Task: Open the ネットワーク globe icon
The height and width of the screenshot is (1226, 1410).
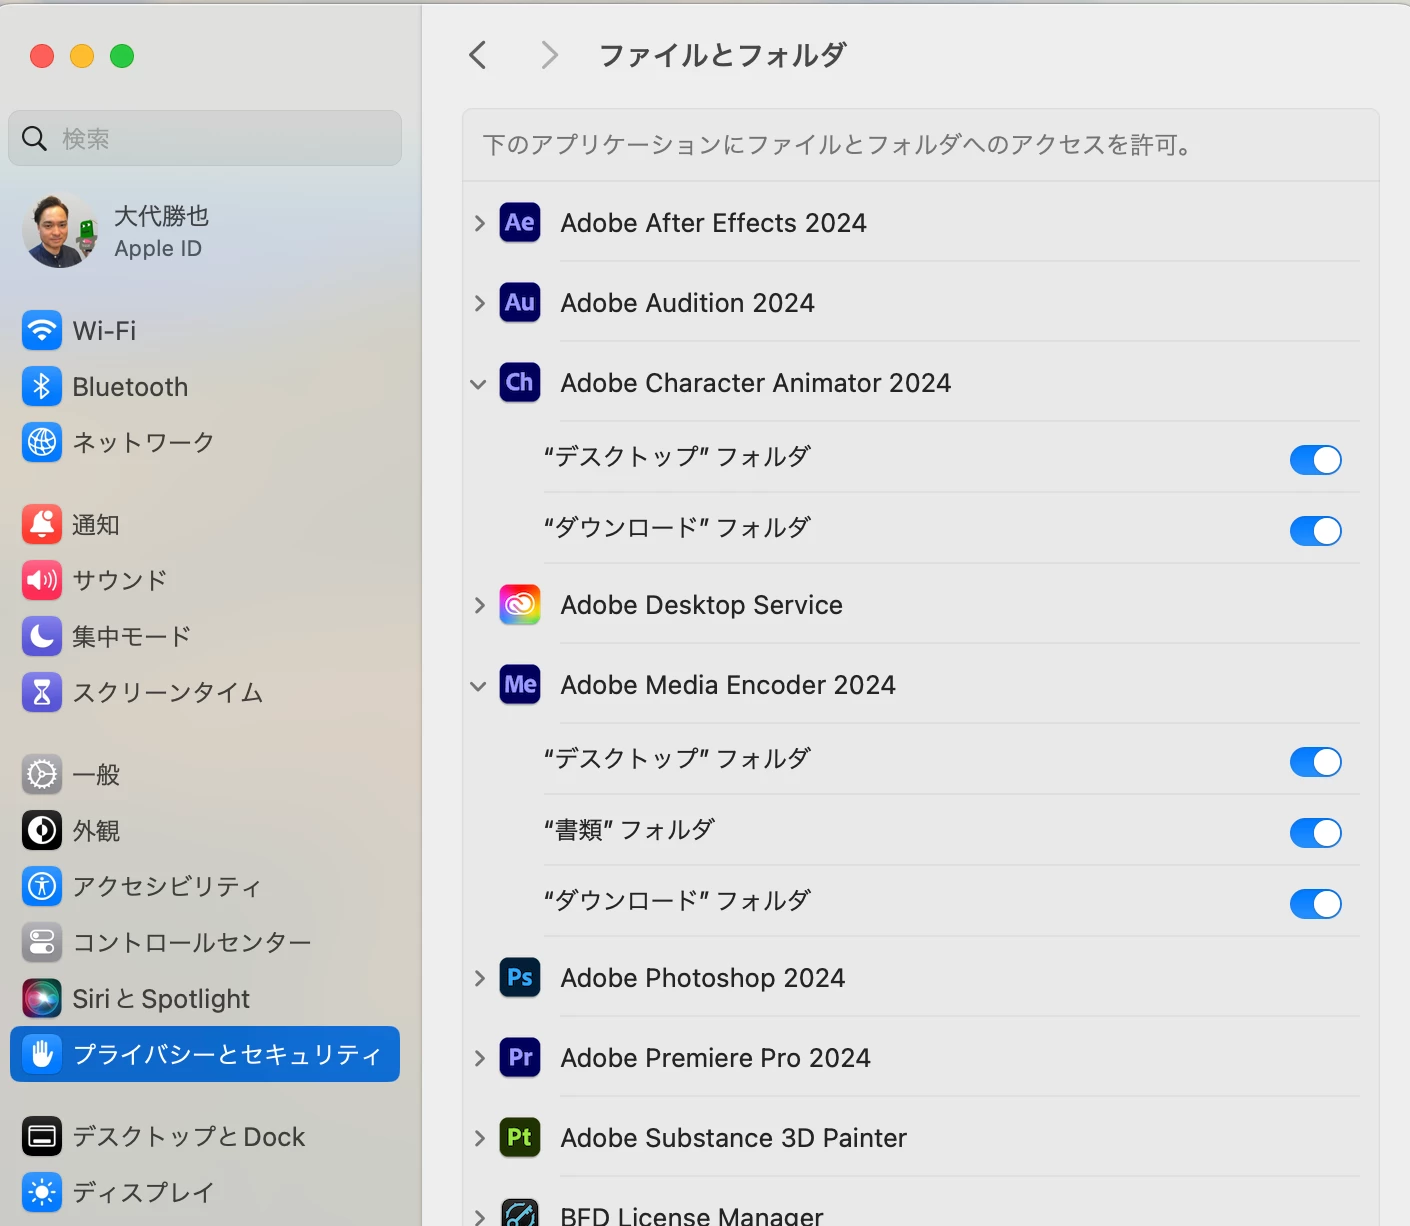Action: point(42,442)
